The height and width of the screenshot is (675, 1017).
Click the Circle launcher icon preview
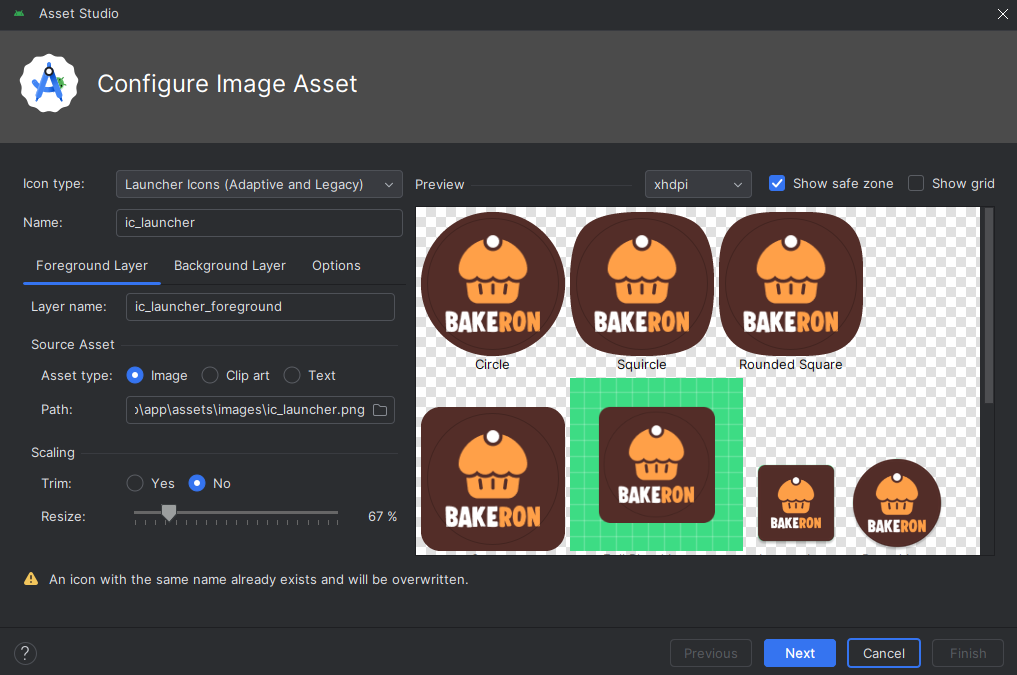click(x=492, y=284)
